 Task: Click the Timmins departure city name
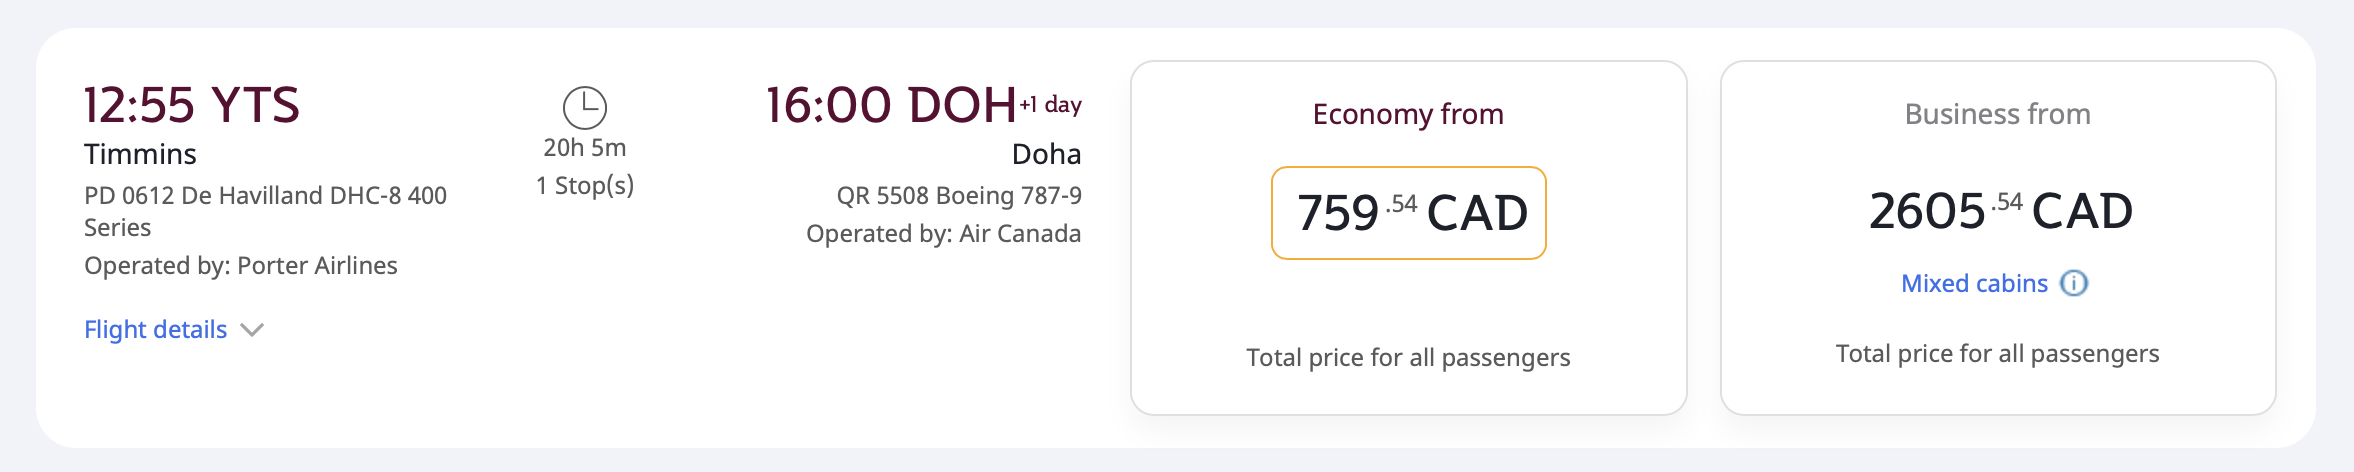tap(140, 154)
